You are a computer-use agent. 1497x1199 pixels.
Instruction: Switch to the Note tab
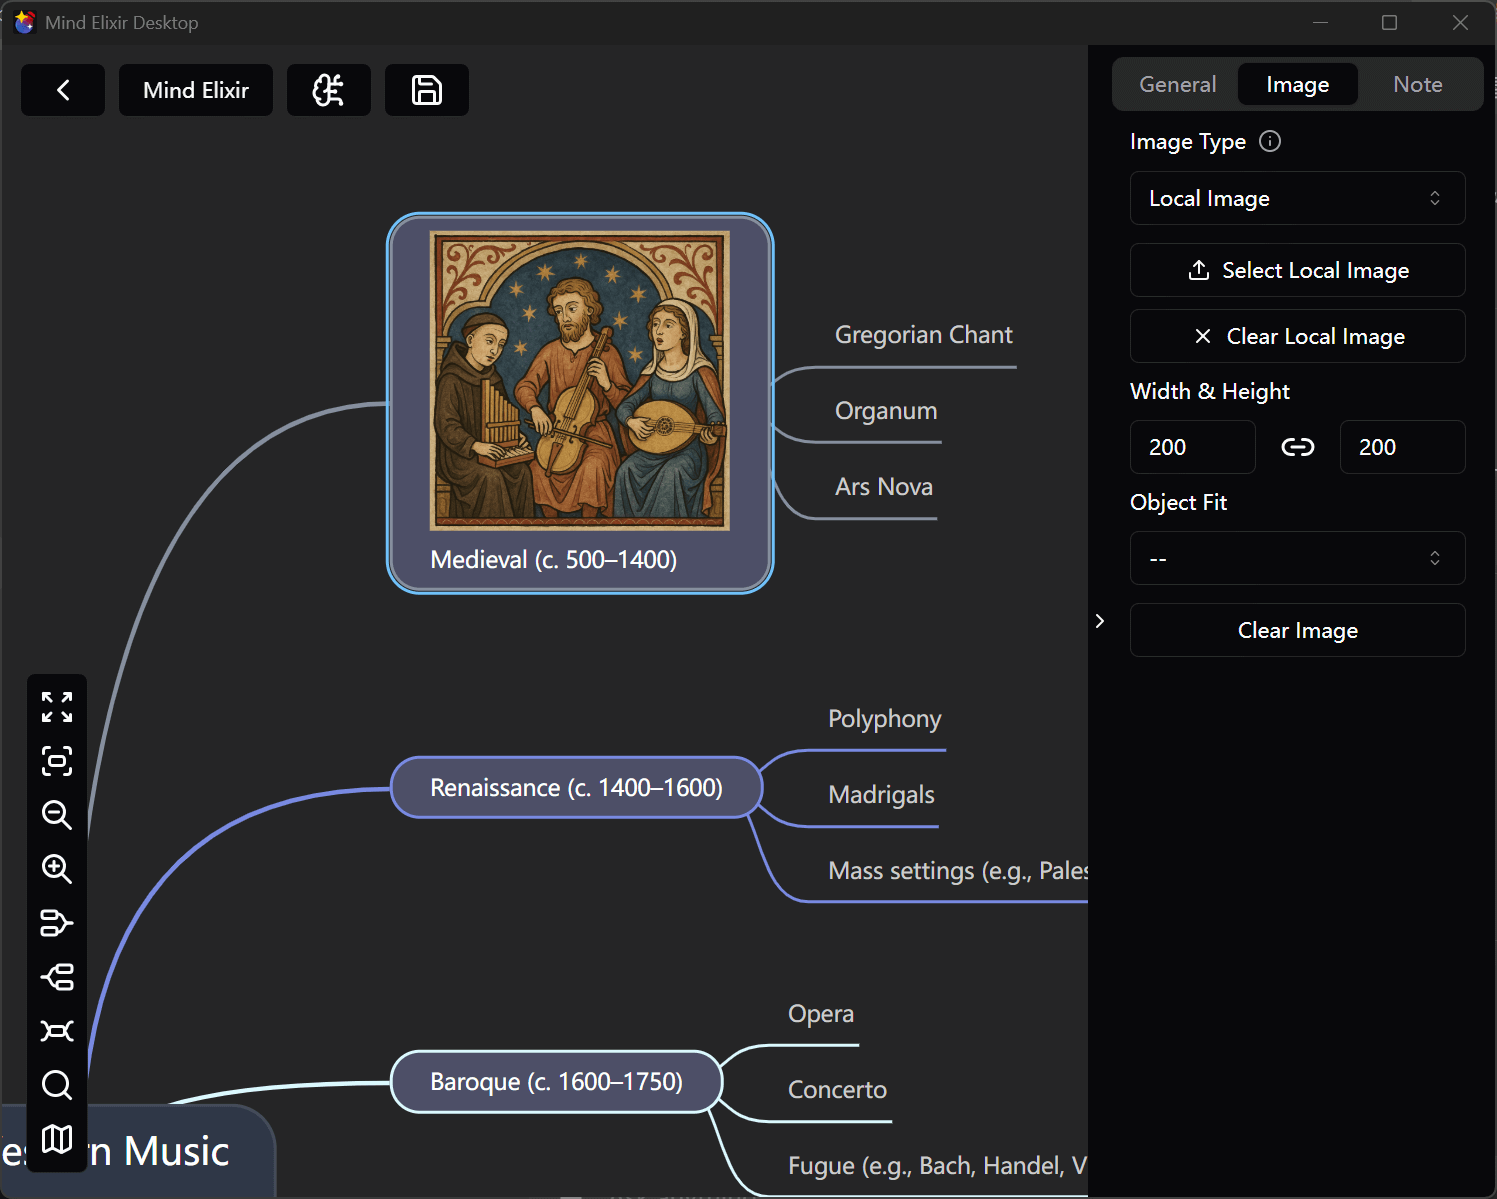point(1417,84)
